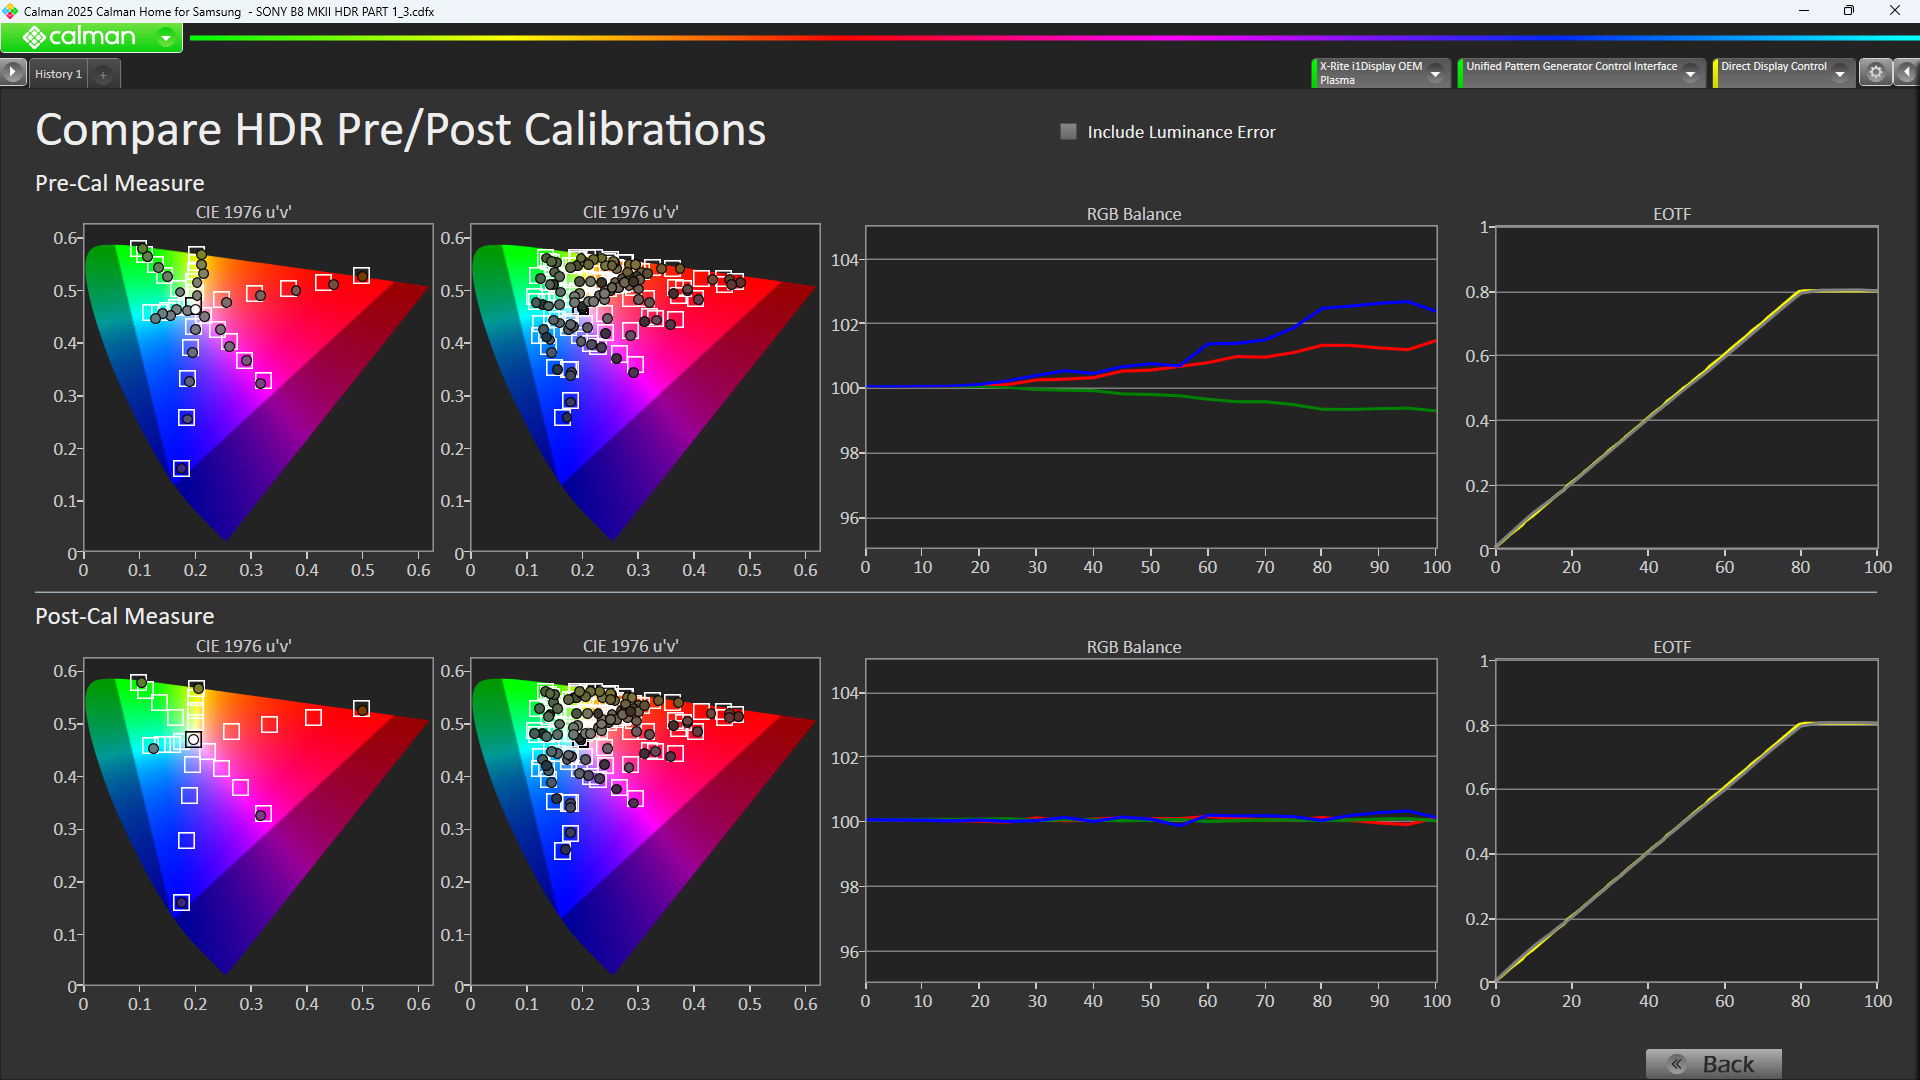Click the Calman logo button
The image size is (1920, 1080).
pos(80,38)
